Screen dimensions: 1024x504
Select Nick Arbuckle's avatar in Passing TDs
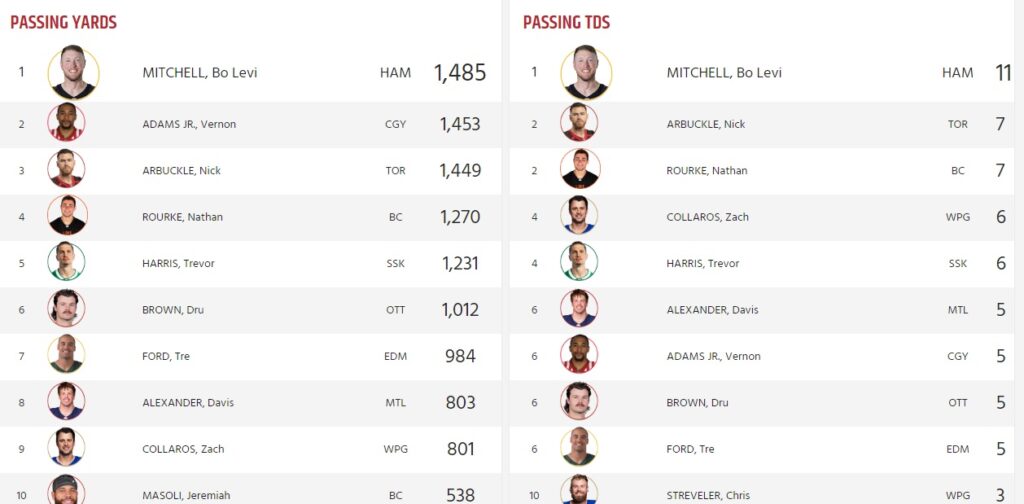(x=579, y=122)
